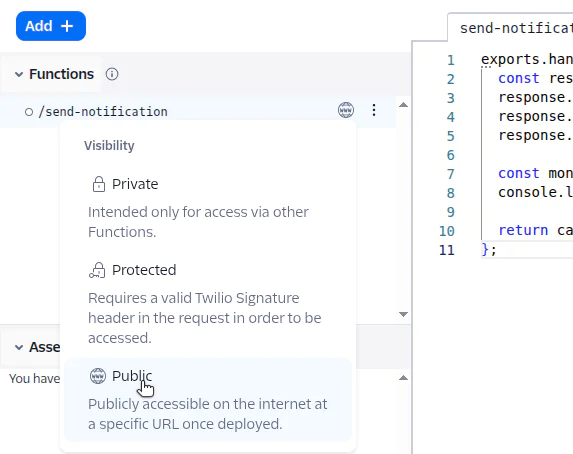Click the Functions list scroll-up arrow

[x=403, y=105]
